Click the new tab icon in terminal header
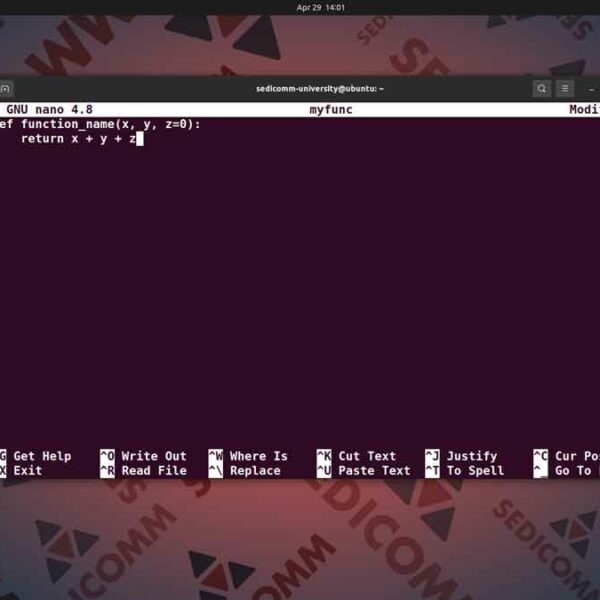Viewport: 600px width, 600px height. click(x=5, y=89)
